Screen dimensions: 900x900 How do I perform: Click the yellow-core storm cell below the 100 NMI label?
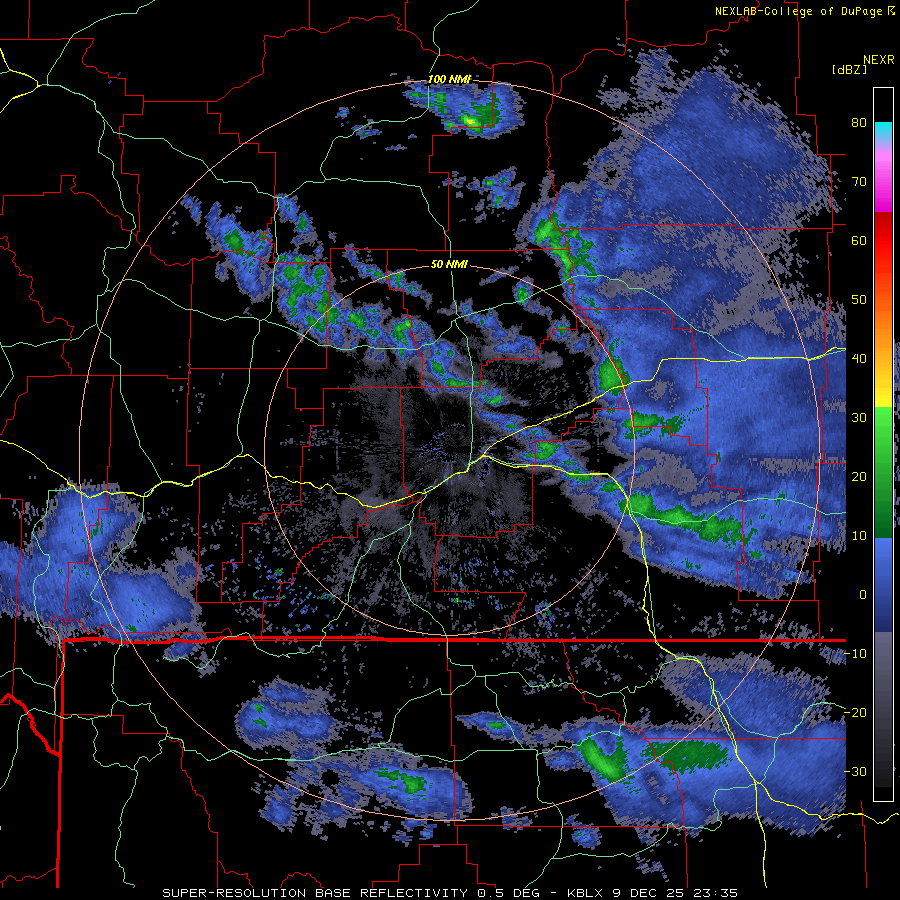(x=470, y=121)
